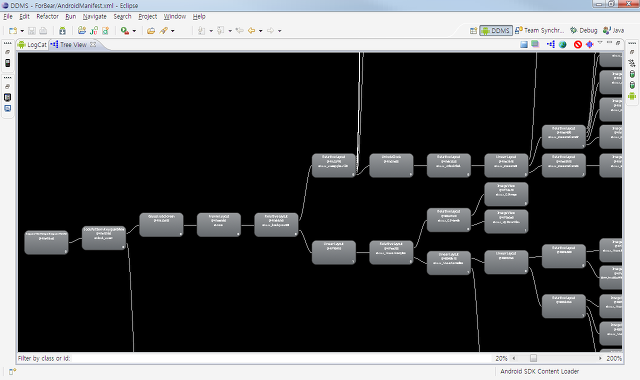Open the Search icon dropdown arrow
The height and width of the screenshot is (380, 640).
[x=173, y=31]
